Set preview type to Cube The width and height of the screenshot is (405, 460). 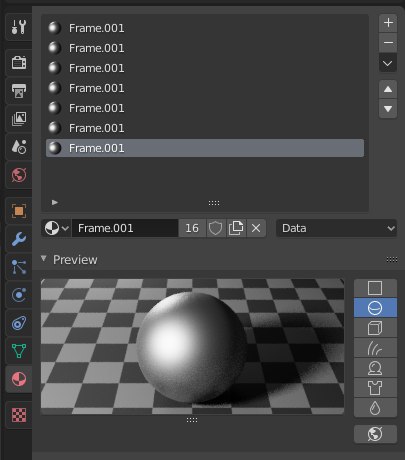click(x=375, y=328)
